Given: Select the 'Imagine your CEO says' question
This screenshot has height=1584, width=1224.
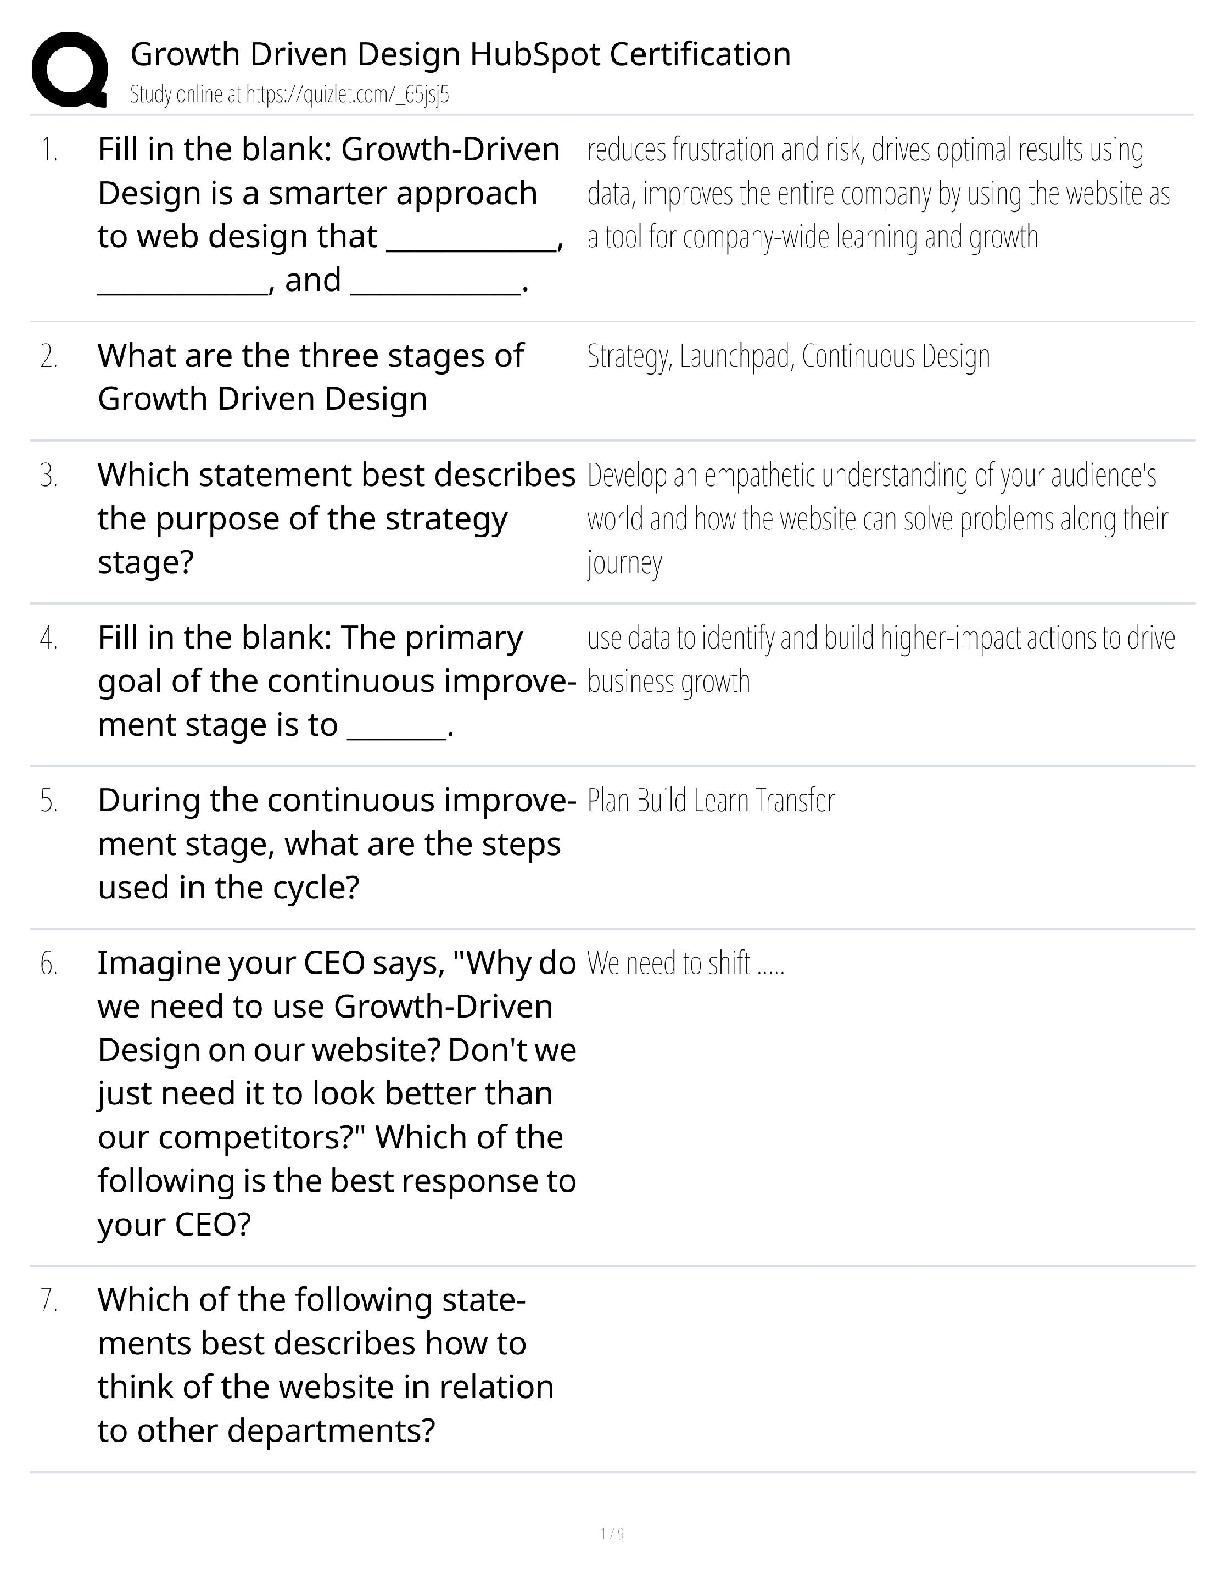Looking at the screenshot, I should point(336,1093).
